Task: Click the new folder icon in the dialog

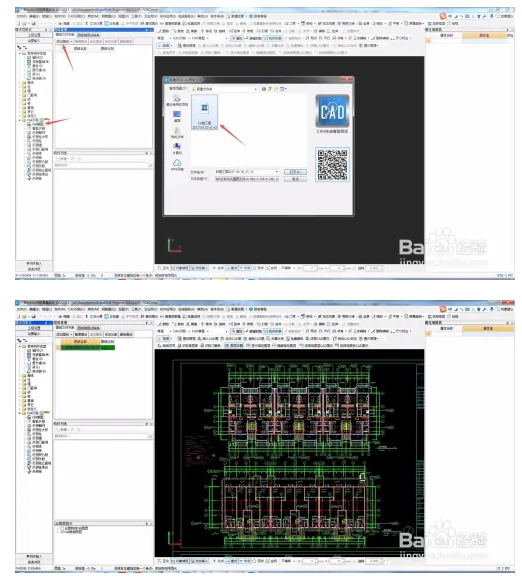Action: [x=276, y=89]
